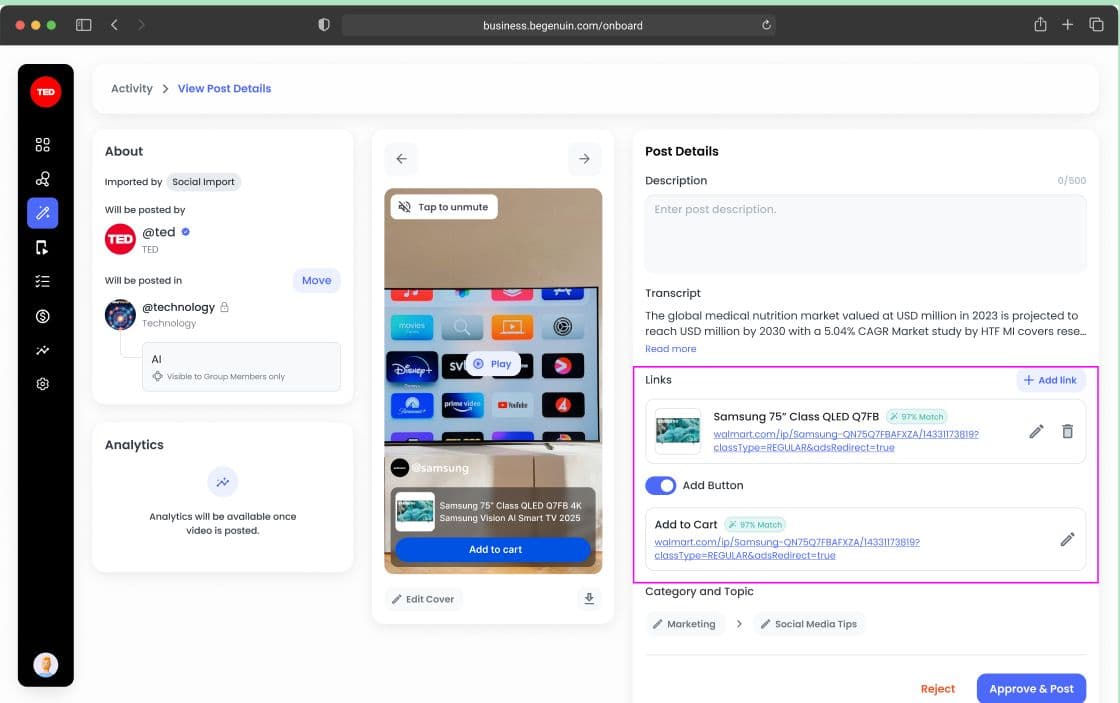1120x703 pixels.
Task: Click the 97% Match badge on Samsung link
Action: [x=916, y=417]
